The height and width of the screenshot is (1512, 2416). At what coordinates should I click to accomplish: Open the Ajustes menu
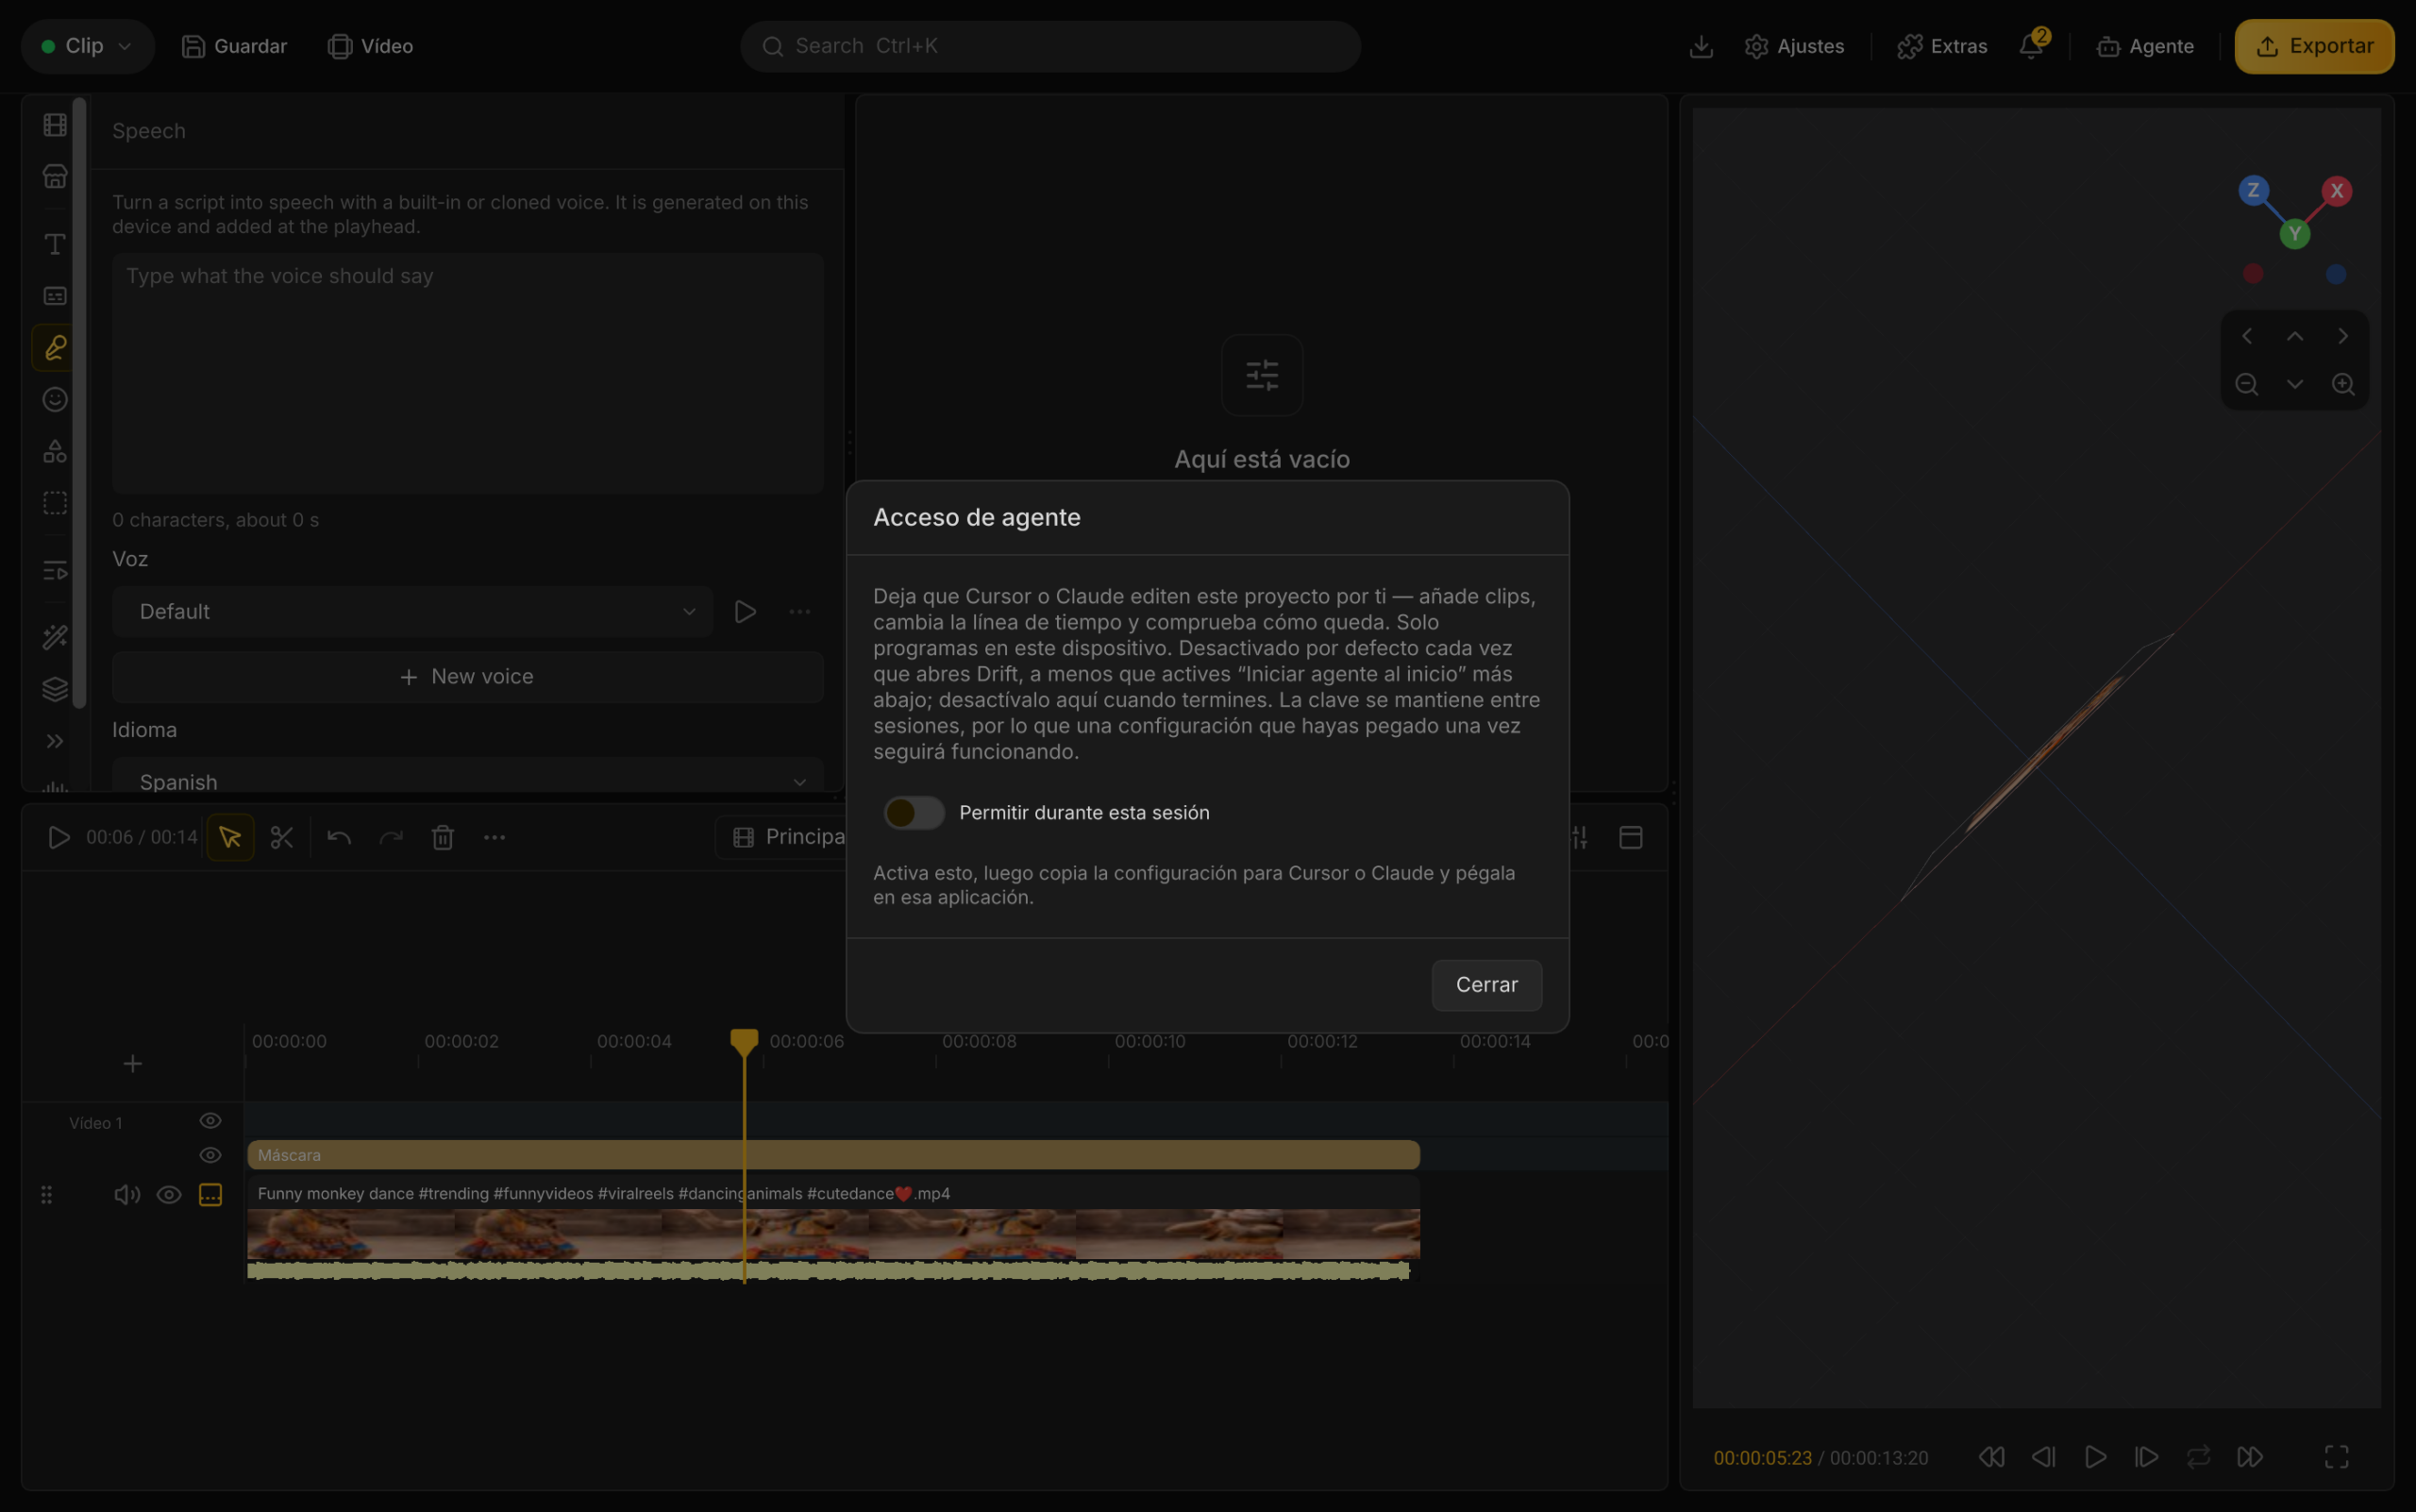pyautogui.click(x=1795, y=46)
